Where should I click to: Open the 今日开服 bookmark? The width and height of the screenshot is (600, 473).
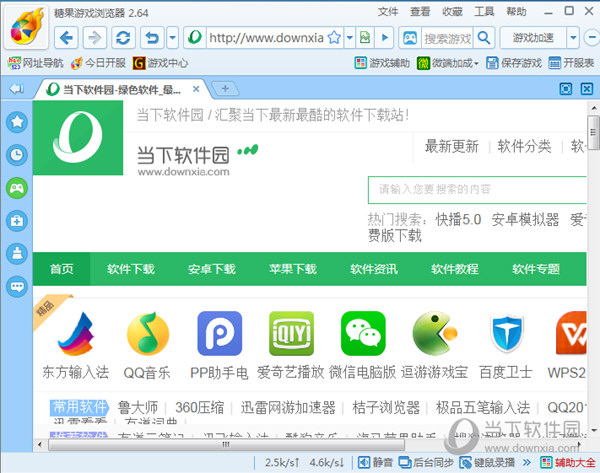98,63
